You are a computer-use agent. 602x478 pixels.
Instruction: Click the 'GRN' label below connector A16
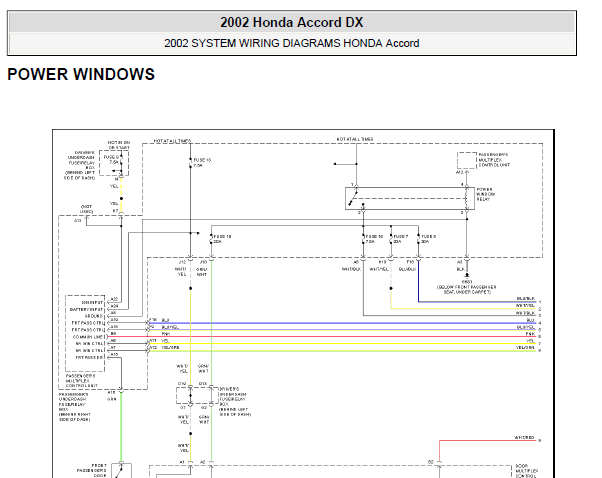112,399
